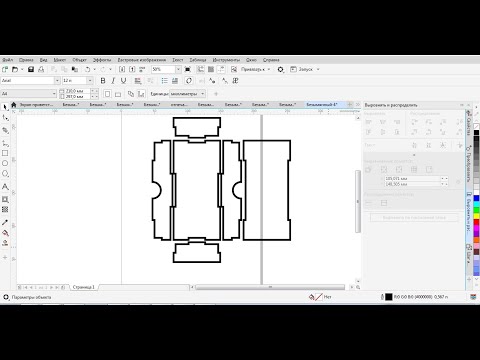The image size is (480, 360).
Task: Pick the blue swatch in color palette
Action: tap(476, 199)
